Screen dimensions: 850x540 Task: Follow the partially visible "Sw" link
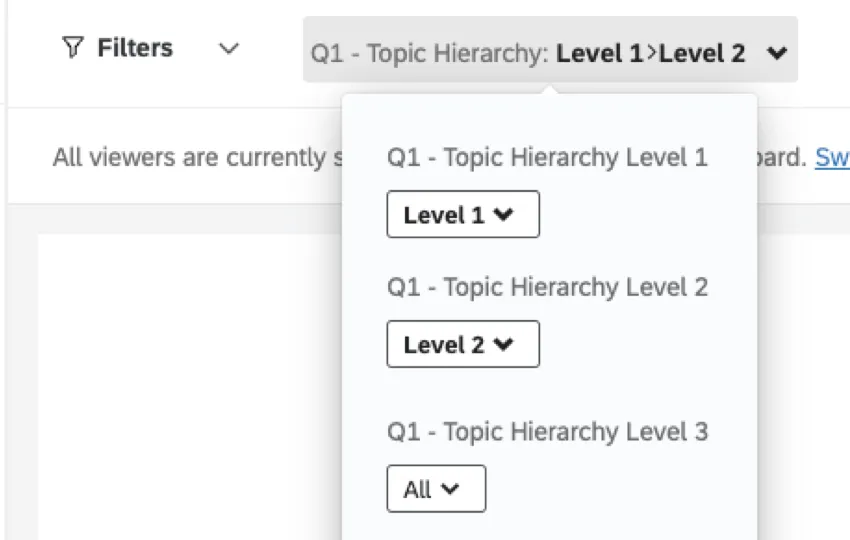tap(832, 158)
